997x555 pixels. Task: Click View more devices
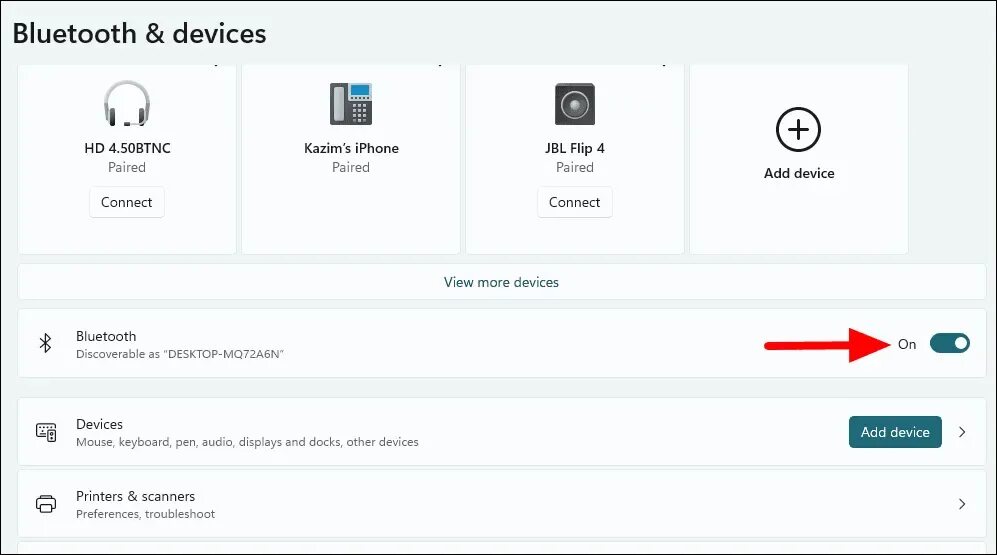pos(501,282)
